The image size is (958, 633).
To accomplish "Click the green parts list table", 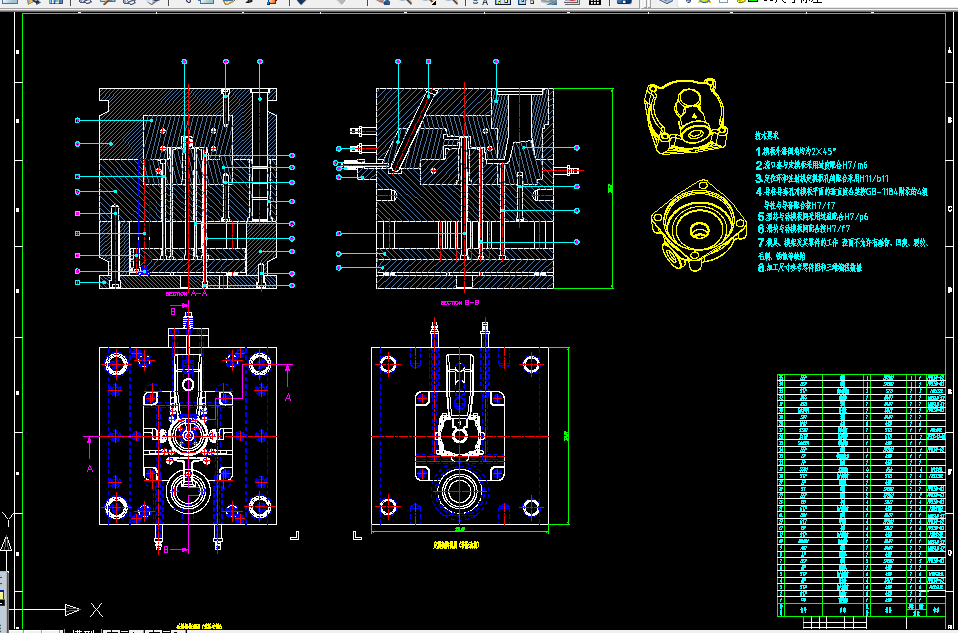I will pos(861,496).
